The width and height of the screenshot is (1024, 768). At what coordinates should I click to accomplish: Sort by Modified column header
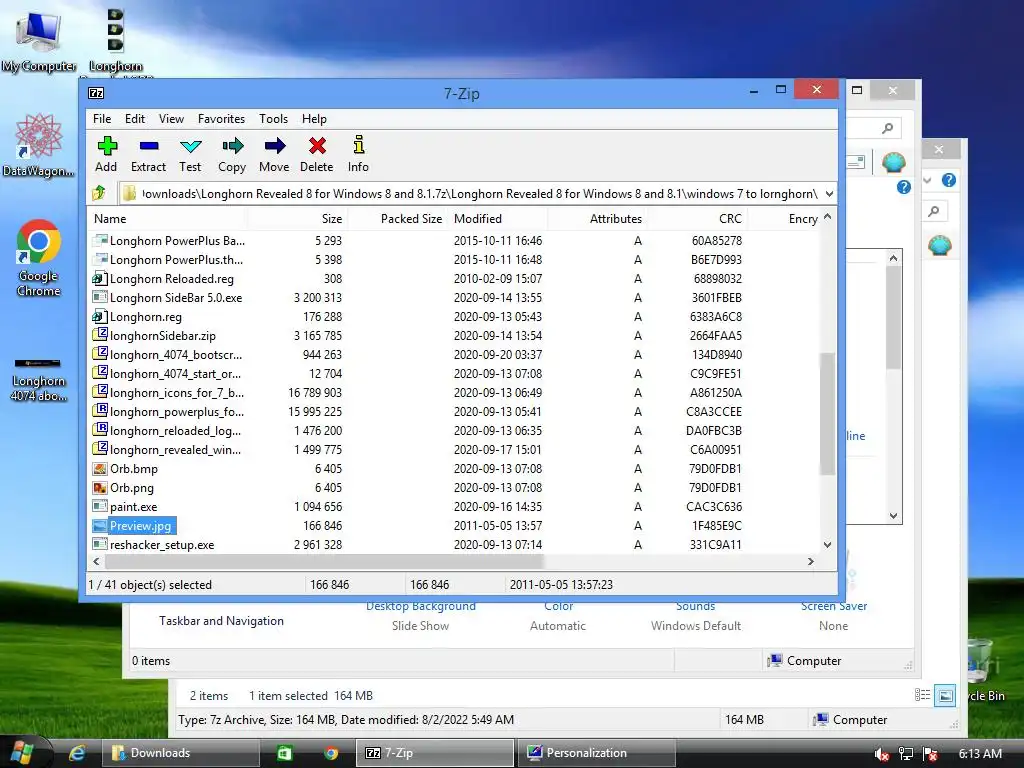(x=498, y=219)
